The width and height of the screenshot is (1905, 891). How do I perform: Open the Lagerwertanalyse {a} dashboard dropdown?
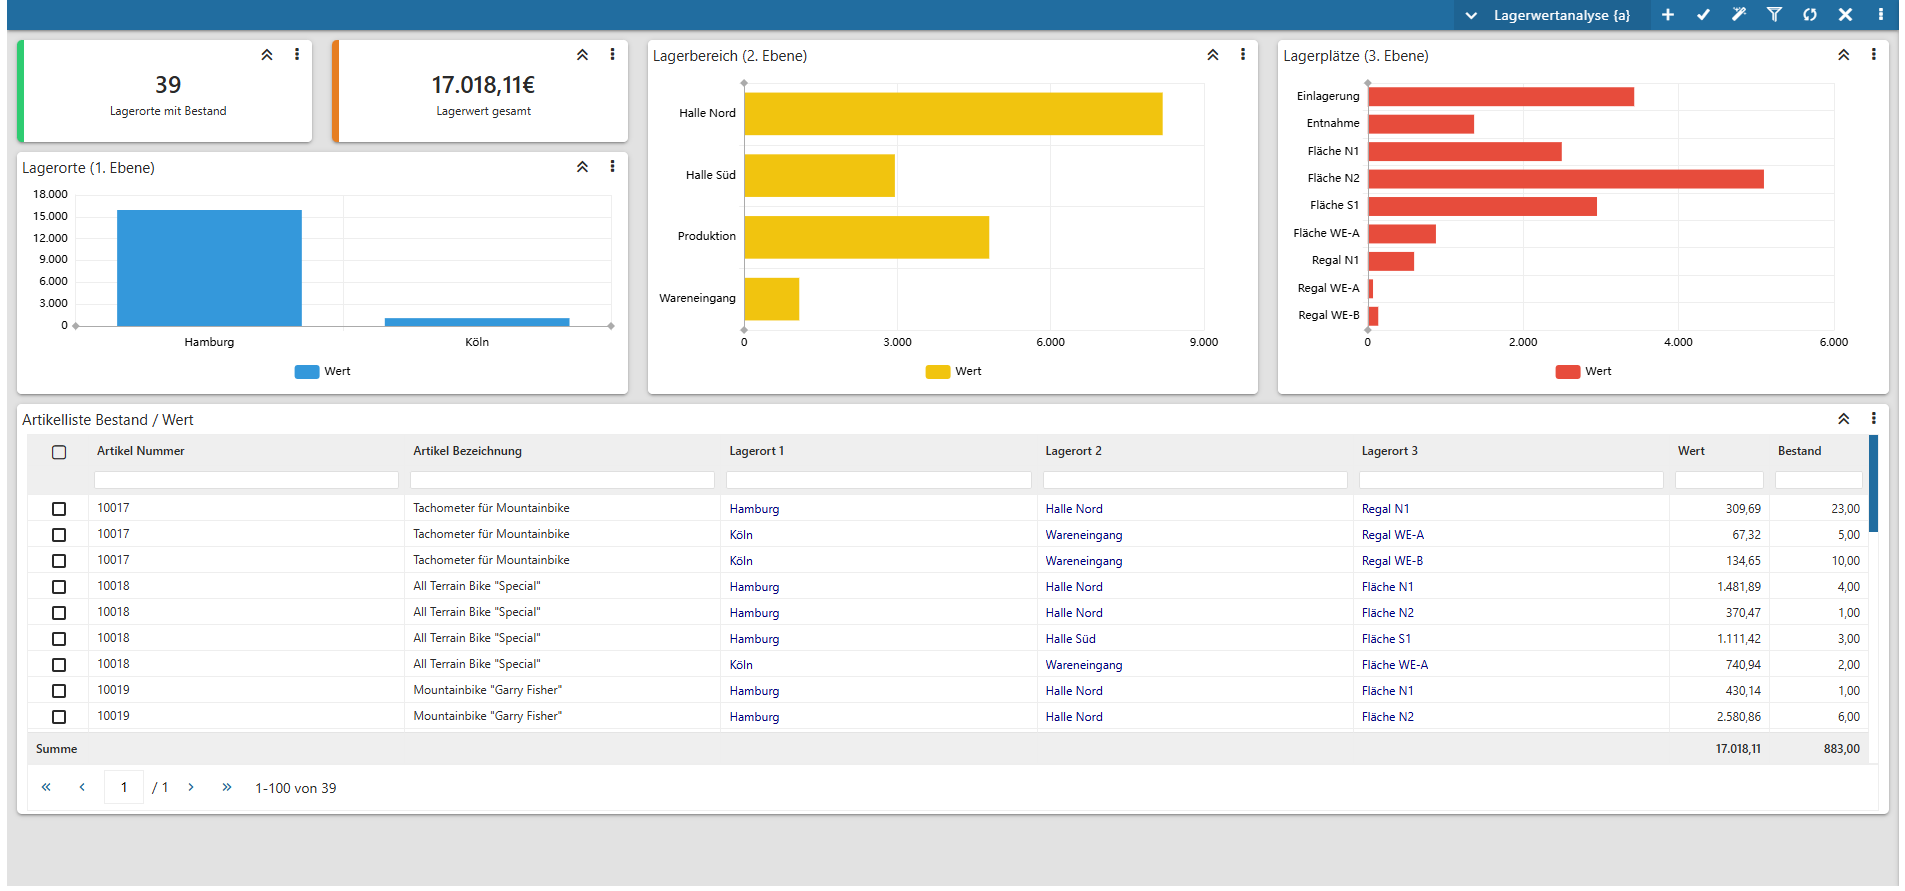(1548, 15)
